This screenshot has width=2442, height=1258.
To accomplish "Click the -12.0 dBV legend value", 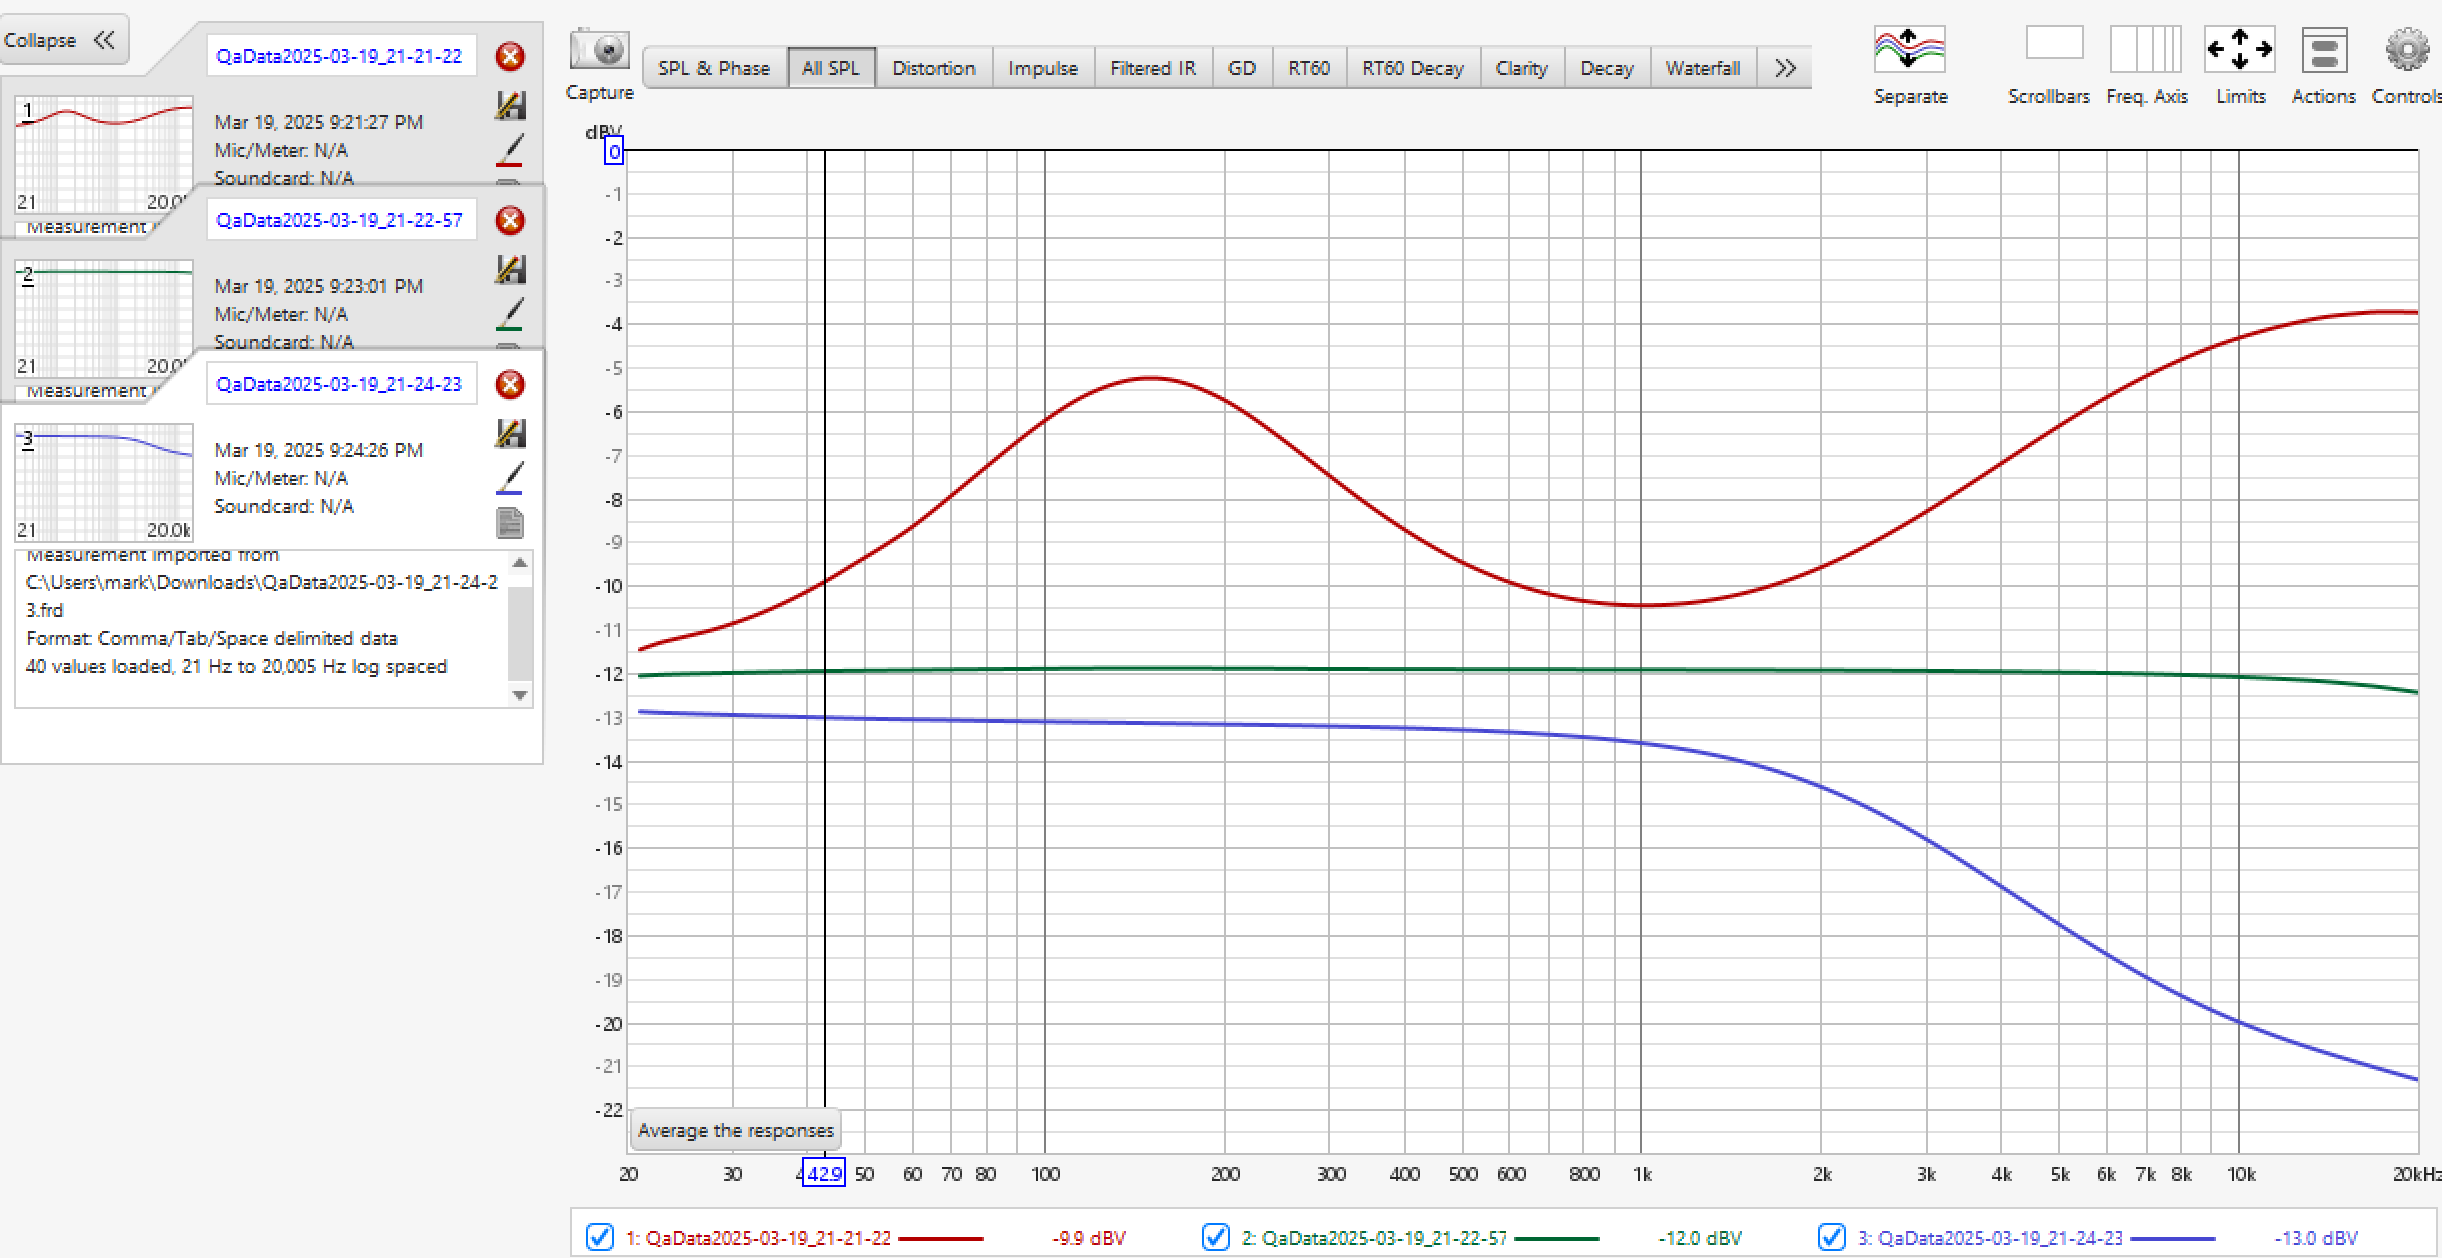I will 1700,1238.
